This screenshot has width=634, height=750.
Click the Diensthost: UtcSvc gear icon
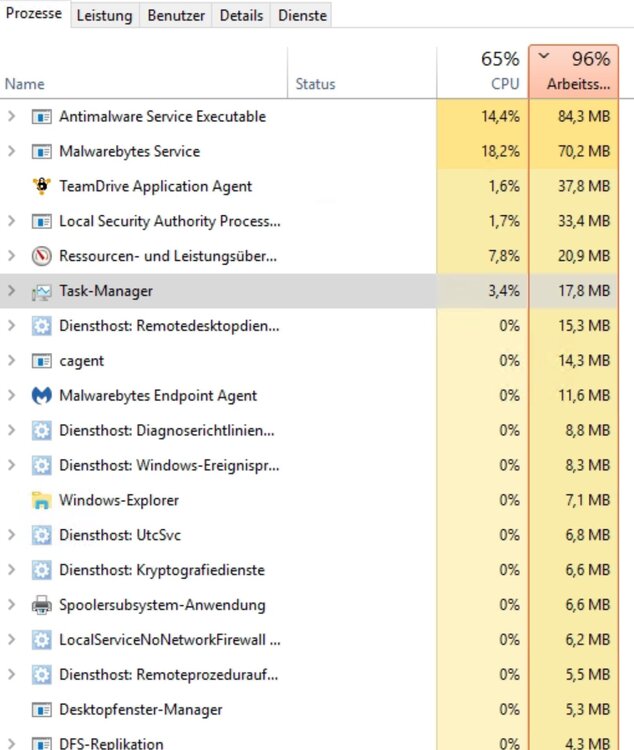tap(41, 535)
